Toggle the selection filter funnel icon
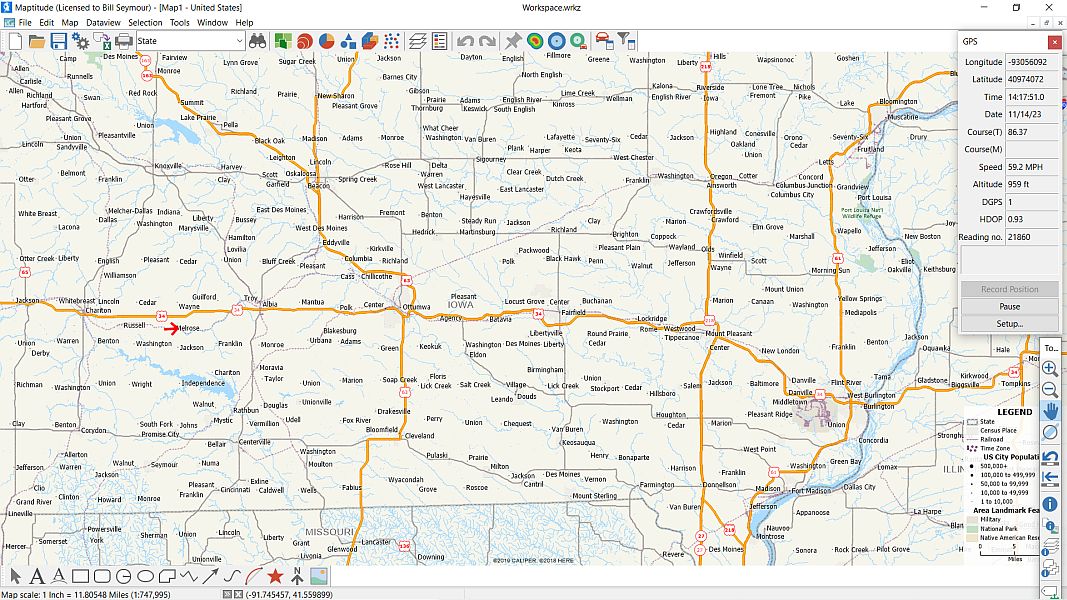The width and height of the screenshot is (1067, 600). coord(625,41)
